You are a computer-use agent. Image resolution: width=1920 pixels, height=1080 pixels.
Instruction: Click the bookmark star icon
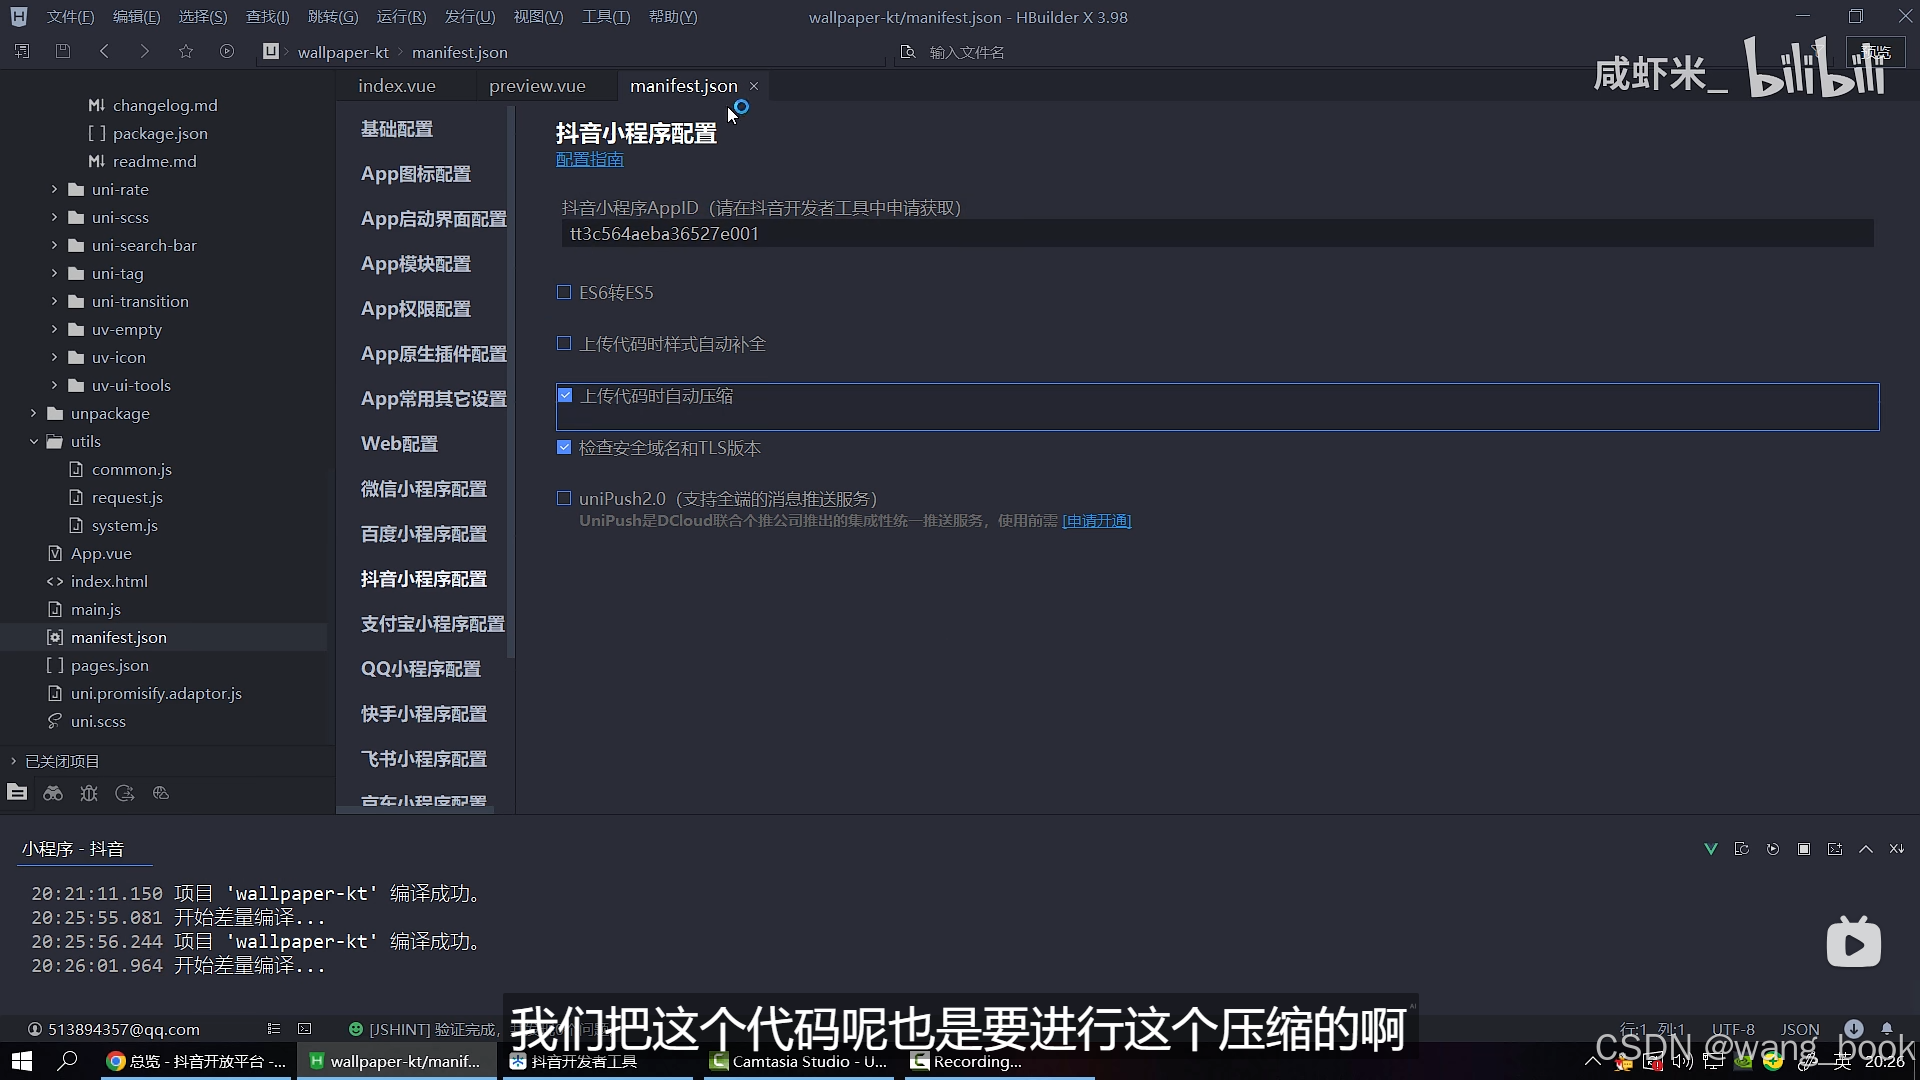186,51
